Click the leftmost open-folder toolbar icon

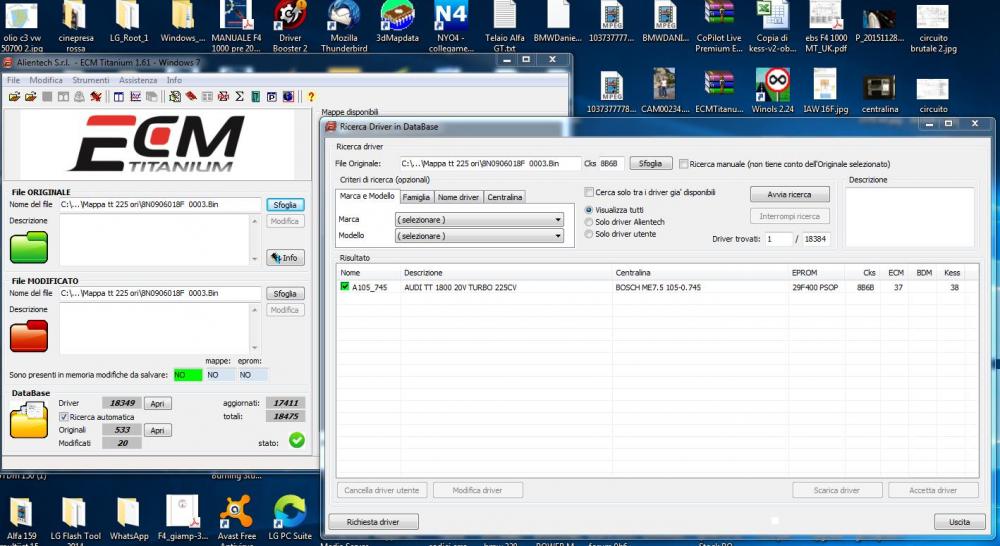click(x=14, y=97)
